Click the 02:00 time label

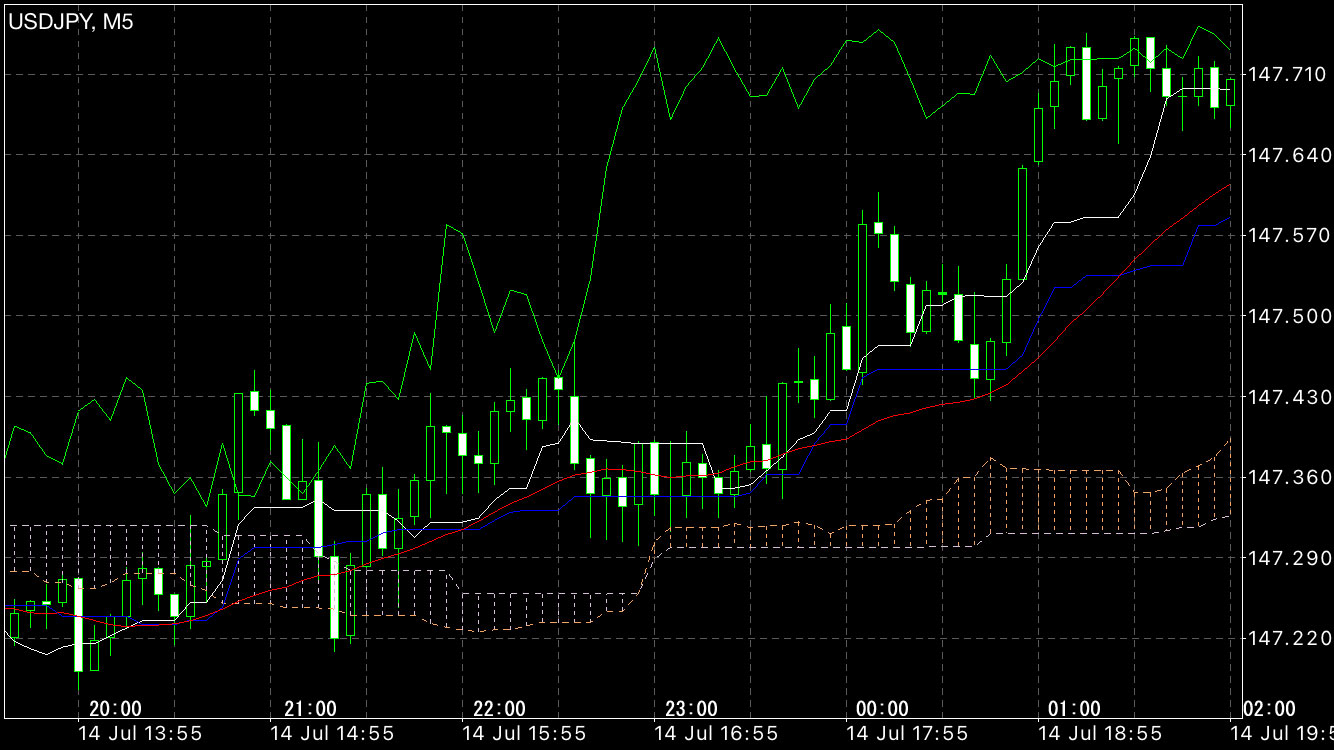pyautogui.click(x=1267, y=709)
